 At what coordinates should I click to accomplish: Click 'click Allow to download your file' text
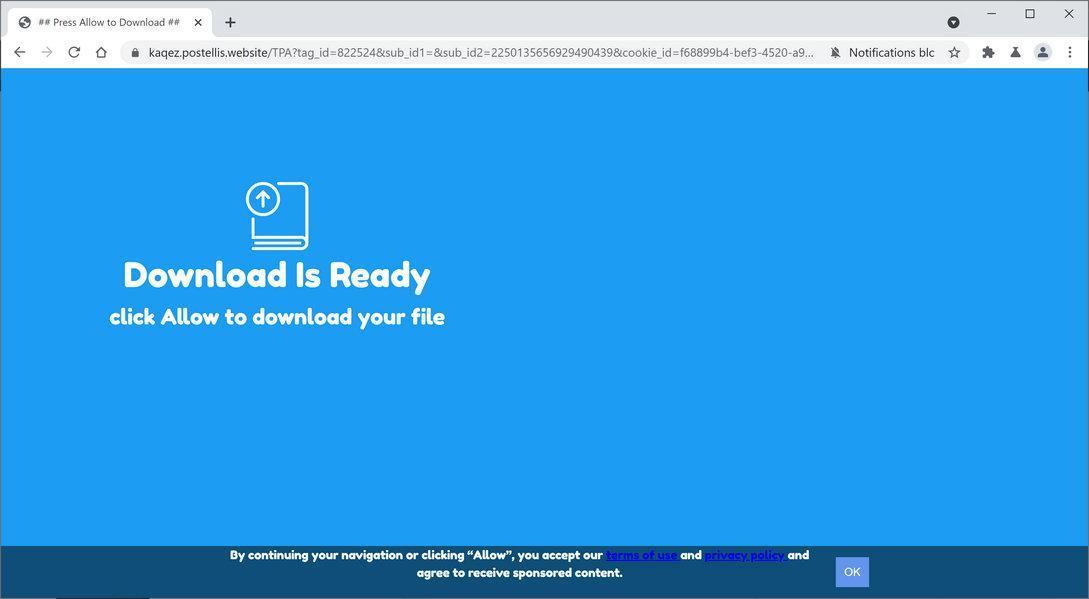click(277, 317)
